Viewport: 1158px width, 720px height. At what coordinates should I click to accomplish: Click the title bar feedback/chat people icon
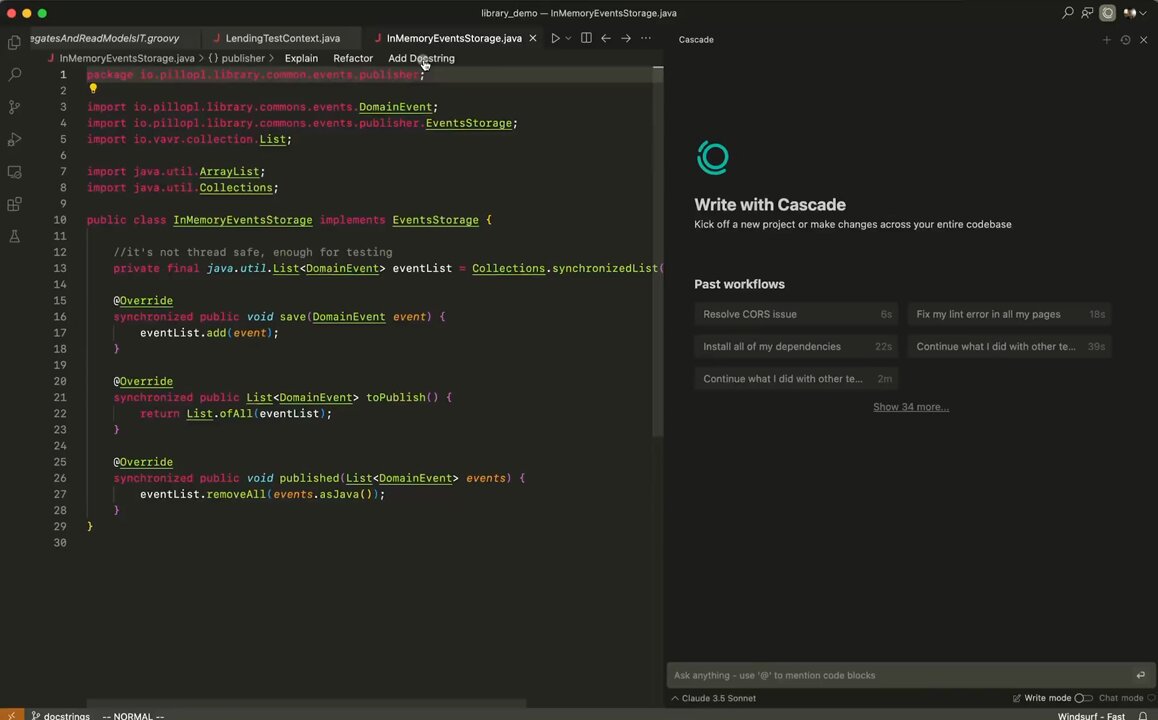pyautogui.click(x=1087, y=13)
